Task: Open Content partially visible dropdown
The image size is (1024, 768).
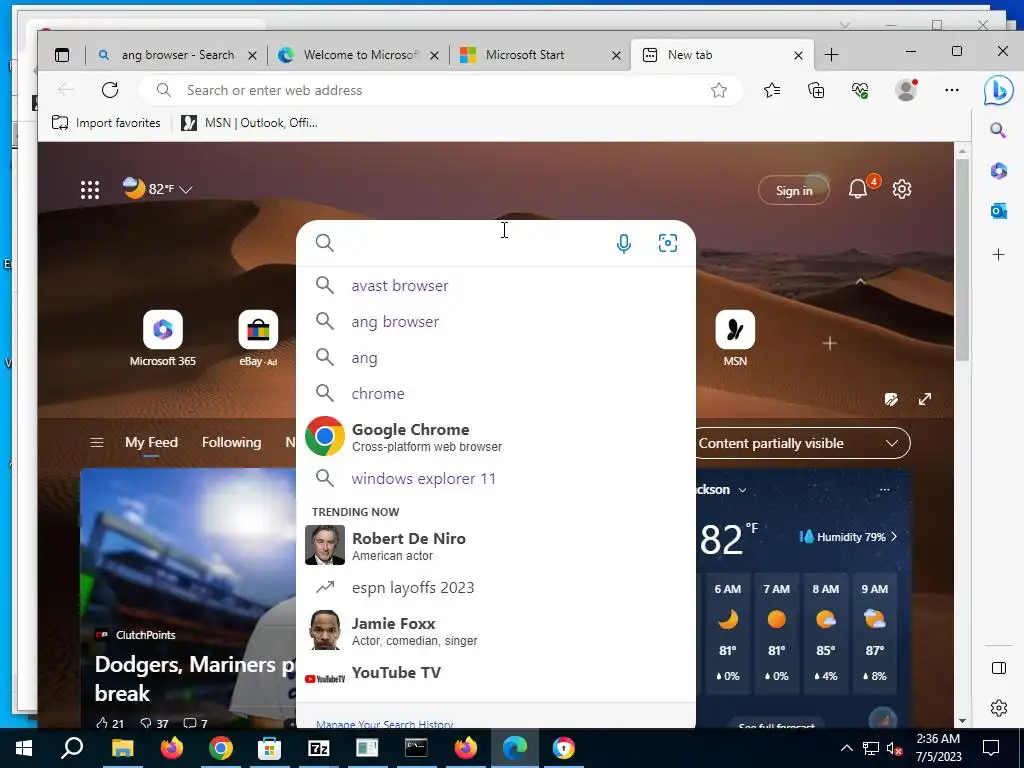Action: tap(803, 443)
